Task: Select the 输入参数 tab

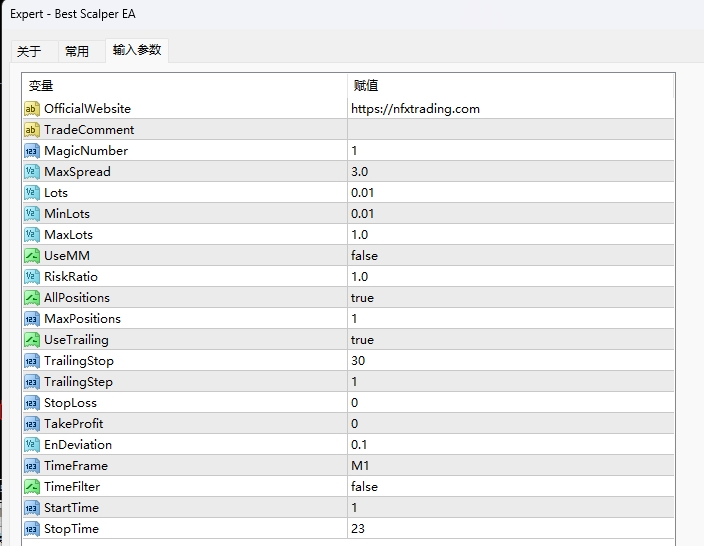Action: pyautogui.click(x=137, y=50)
